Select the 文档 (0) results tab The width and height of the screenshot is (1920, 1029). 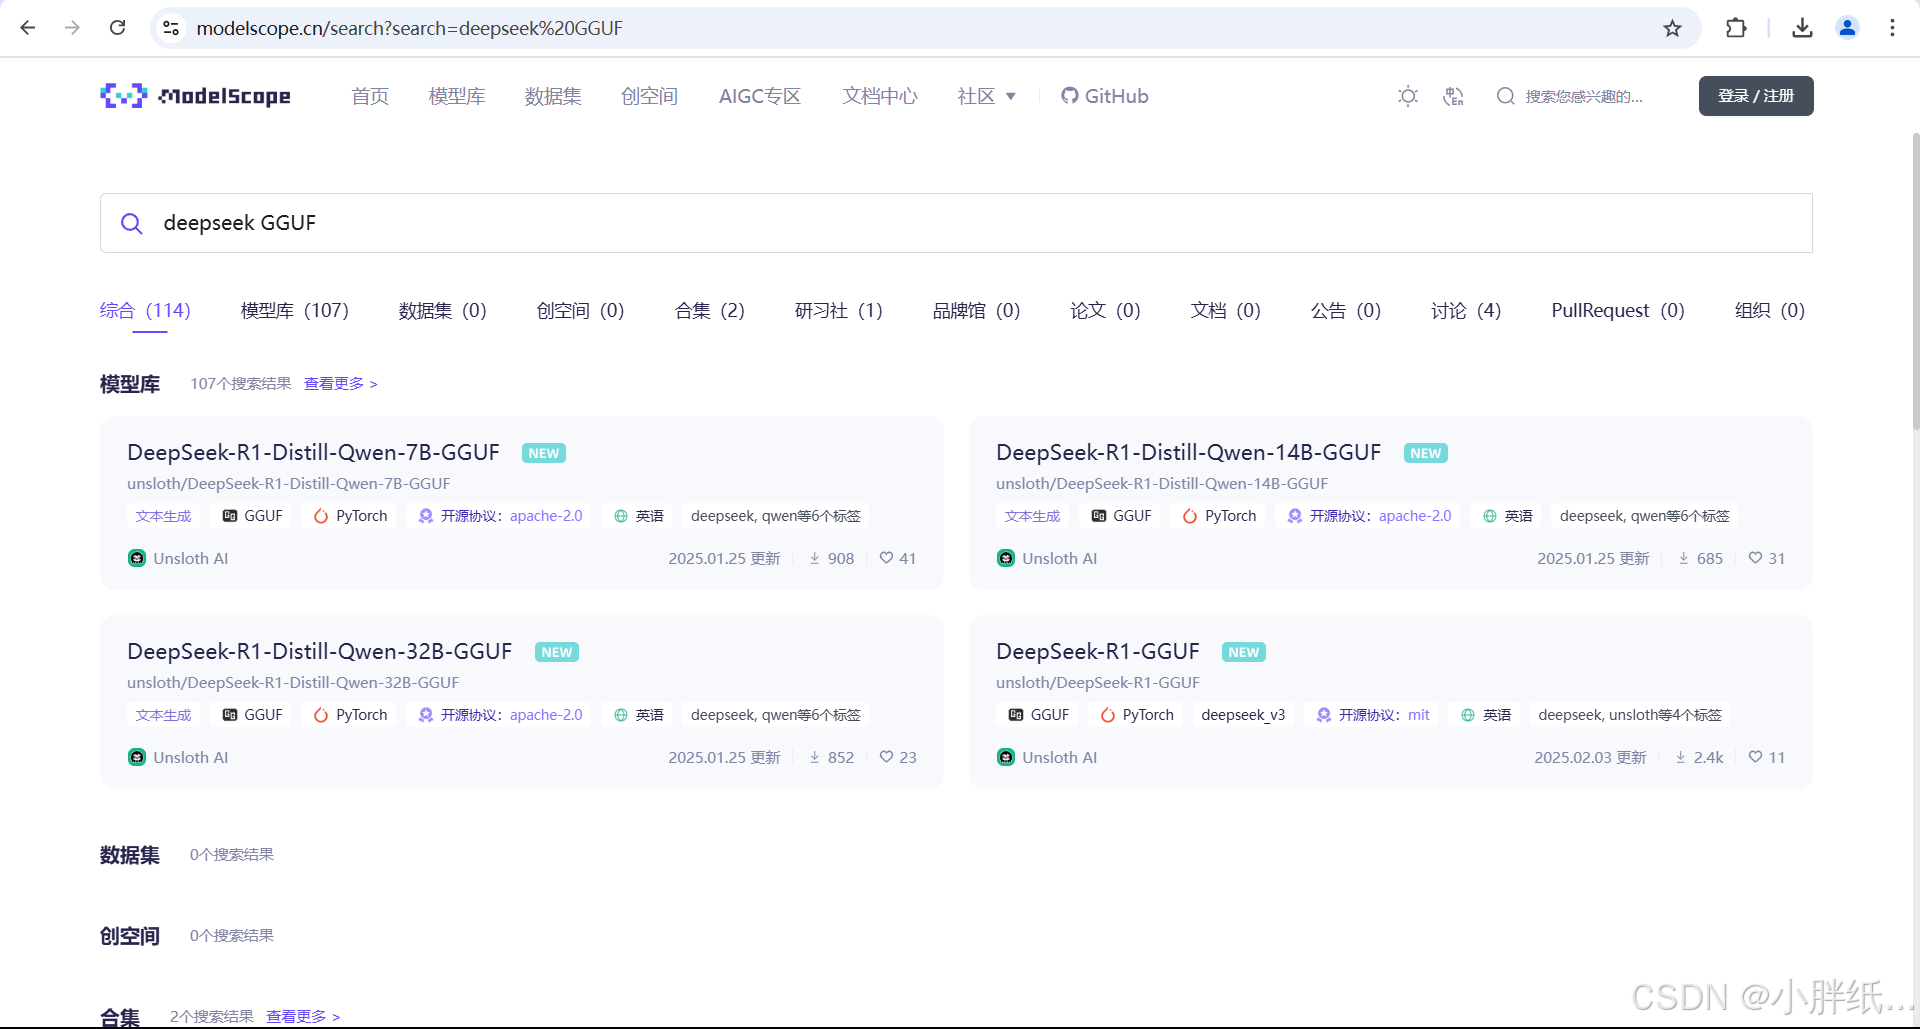(x=1226, y=311)
